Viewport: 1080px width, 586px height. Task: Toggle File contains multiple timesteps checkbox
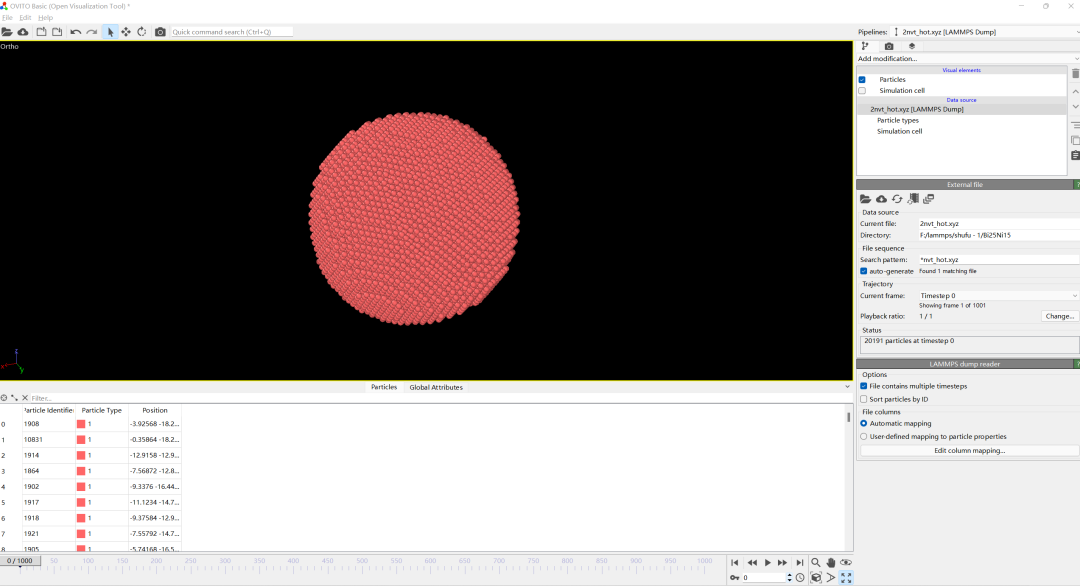[x=864, y=386]
